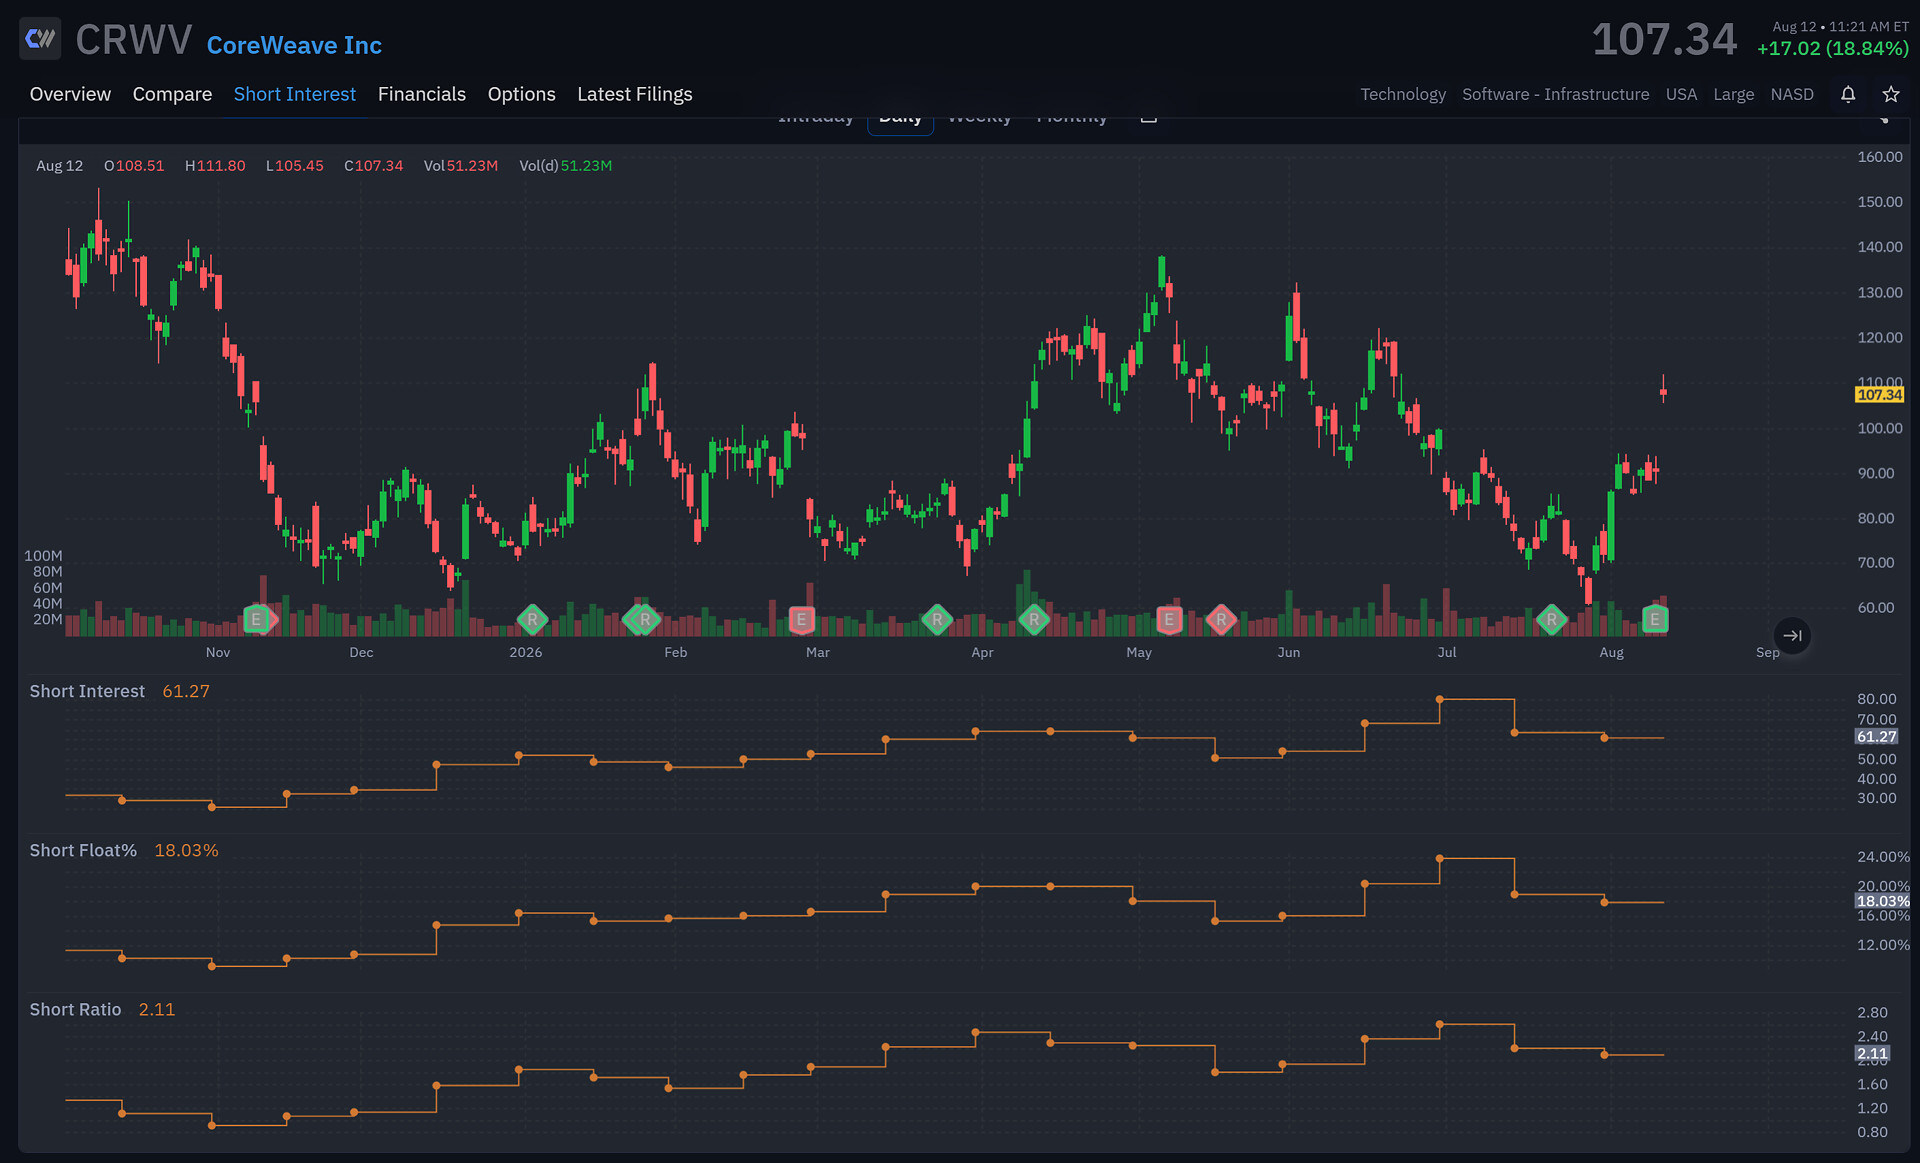Jump to latest bar with arrow button
The image size is (1920, 1163).
[1792, 635]
